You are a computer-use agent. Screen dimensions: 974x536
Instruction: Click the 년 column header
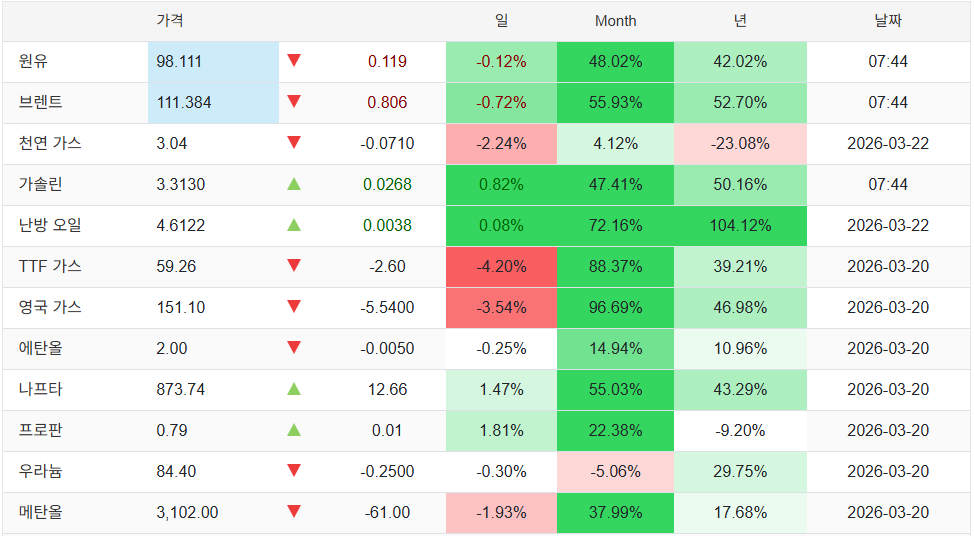740,21
